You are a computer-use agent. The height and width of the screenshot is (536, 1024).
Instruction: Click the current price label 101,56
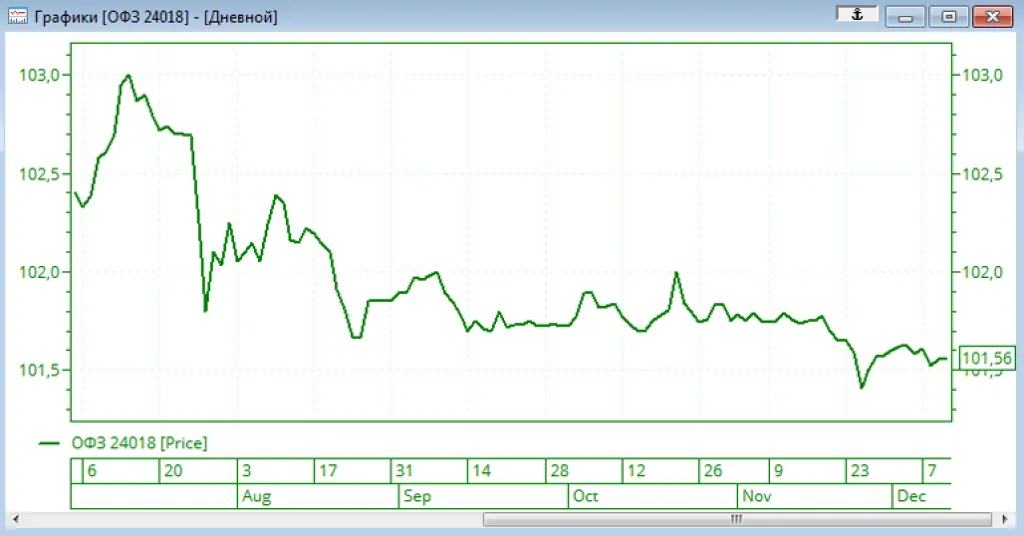985,358
